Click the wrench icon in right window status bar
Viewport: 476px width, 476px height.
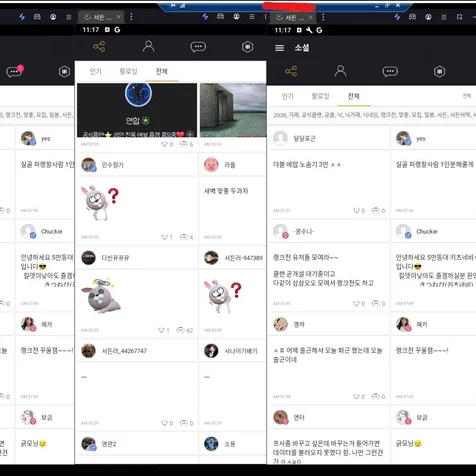[x=309, y=30]
